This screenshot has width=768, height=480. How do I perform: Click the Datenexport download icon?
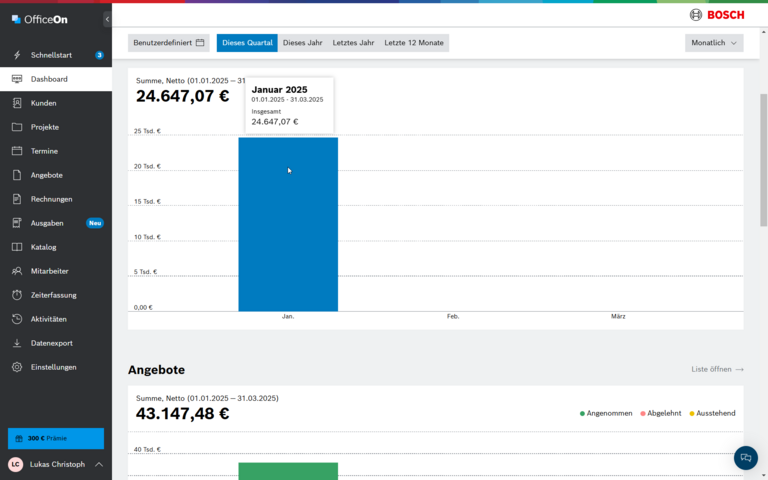(x=17, y=343)
